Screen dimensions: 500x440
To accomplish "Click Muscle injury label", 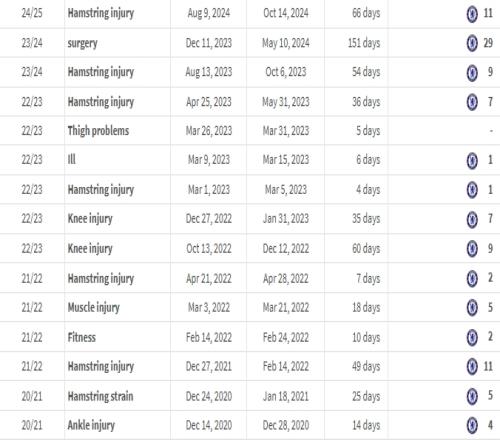I will click(x=94, y=307).
